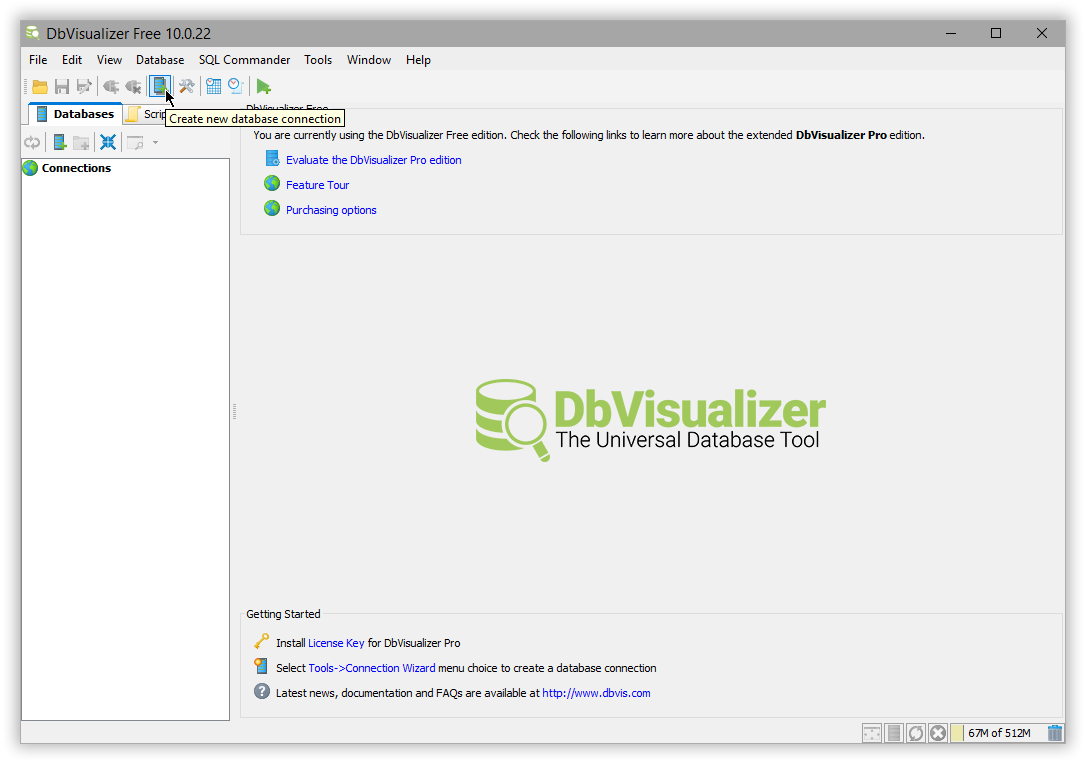Switch to the Scripts tab
The height and width of the screenshot is (764, 1086).
coord(145,114)
